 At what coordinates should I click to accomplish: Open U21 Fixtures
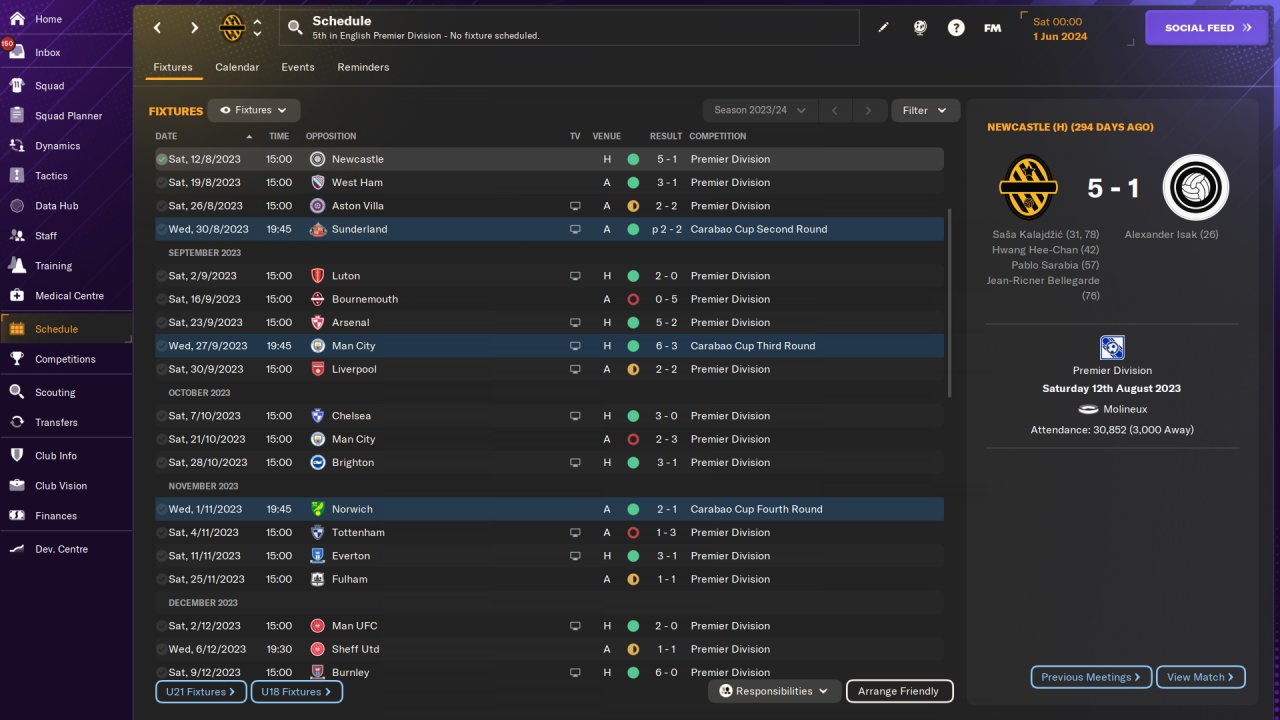[201, 691]
